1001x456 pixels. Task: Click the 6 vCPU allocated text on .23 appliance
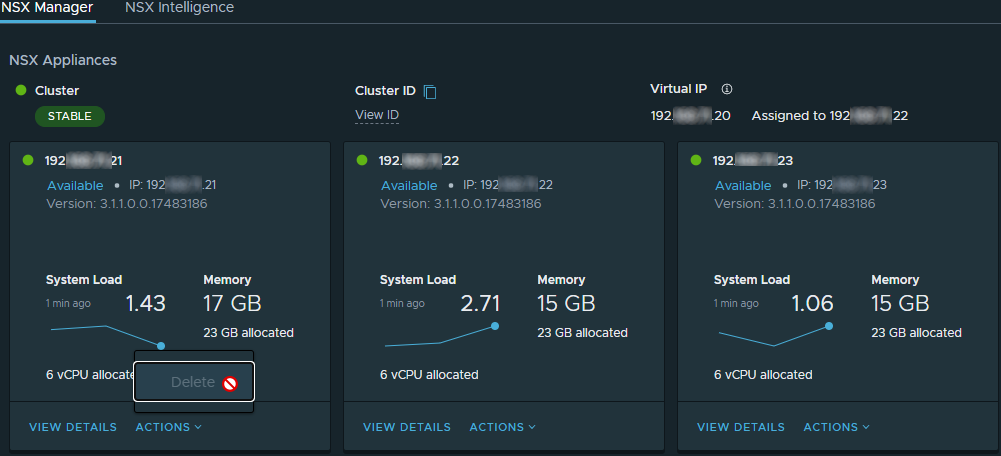(x=763, y=375)
